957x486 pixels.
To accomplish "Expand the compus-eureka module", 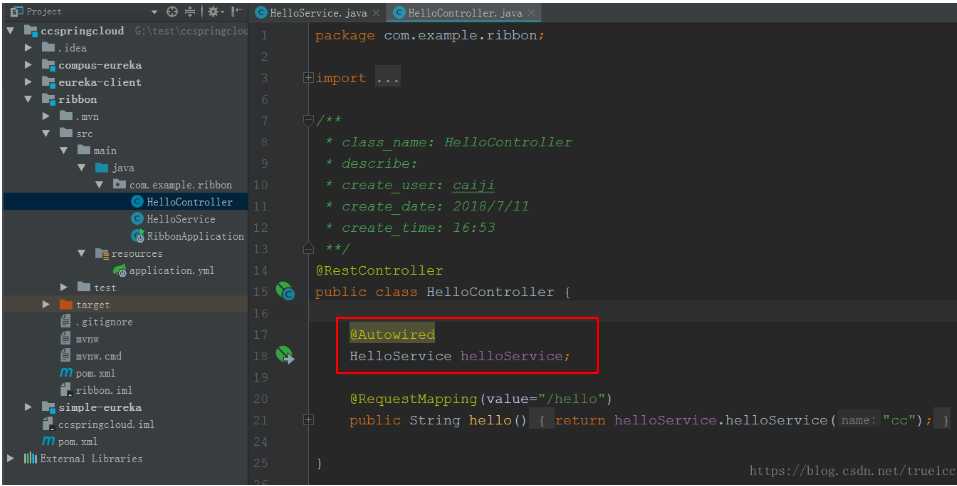I will [x=28, y=65].
